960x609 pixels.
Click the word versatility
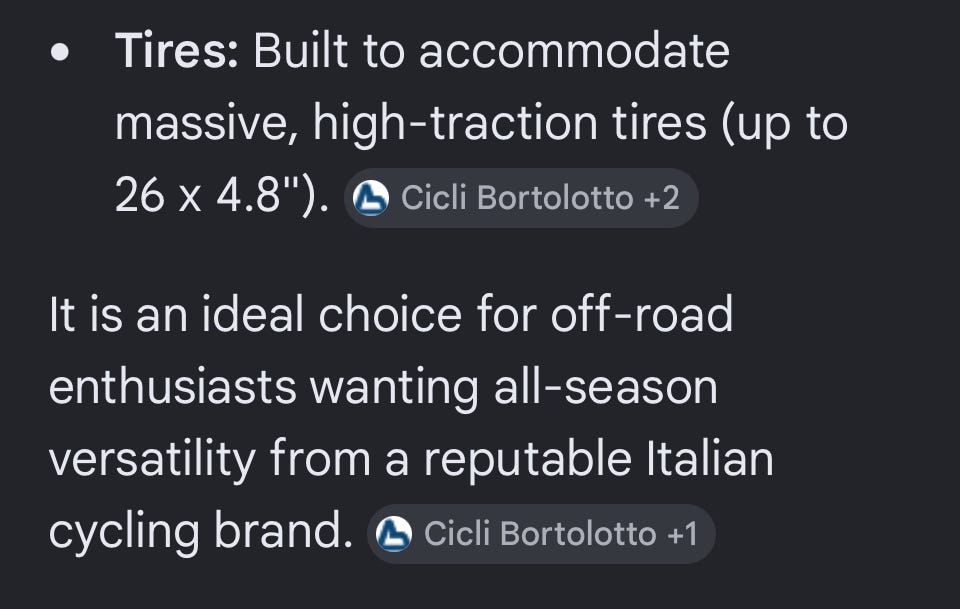[x=152, y=460]
